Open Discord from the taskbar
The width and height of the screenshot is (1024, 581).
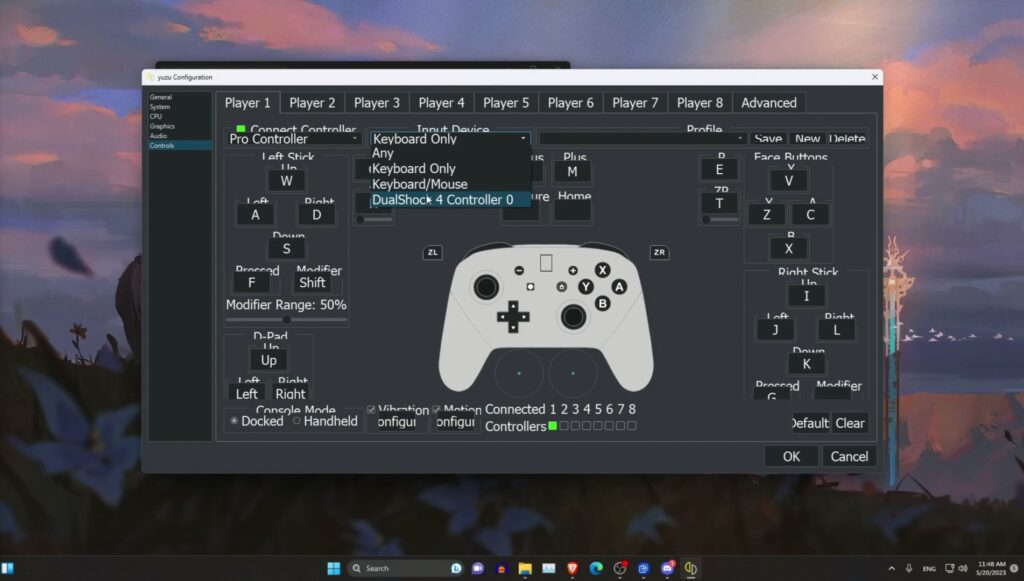(667, 569)
